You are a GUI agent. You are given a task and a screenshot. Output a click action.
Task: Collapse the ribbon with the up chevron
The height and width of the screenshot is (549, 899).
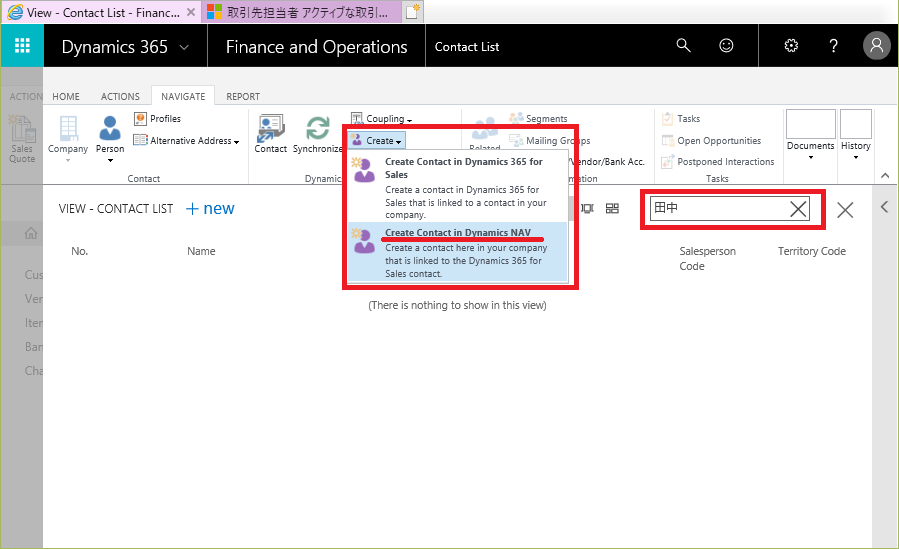[x=885, y=175]
